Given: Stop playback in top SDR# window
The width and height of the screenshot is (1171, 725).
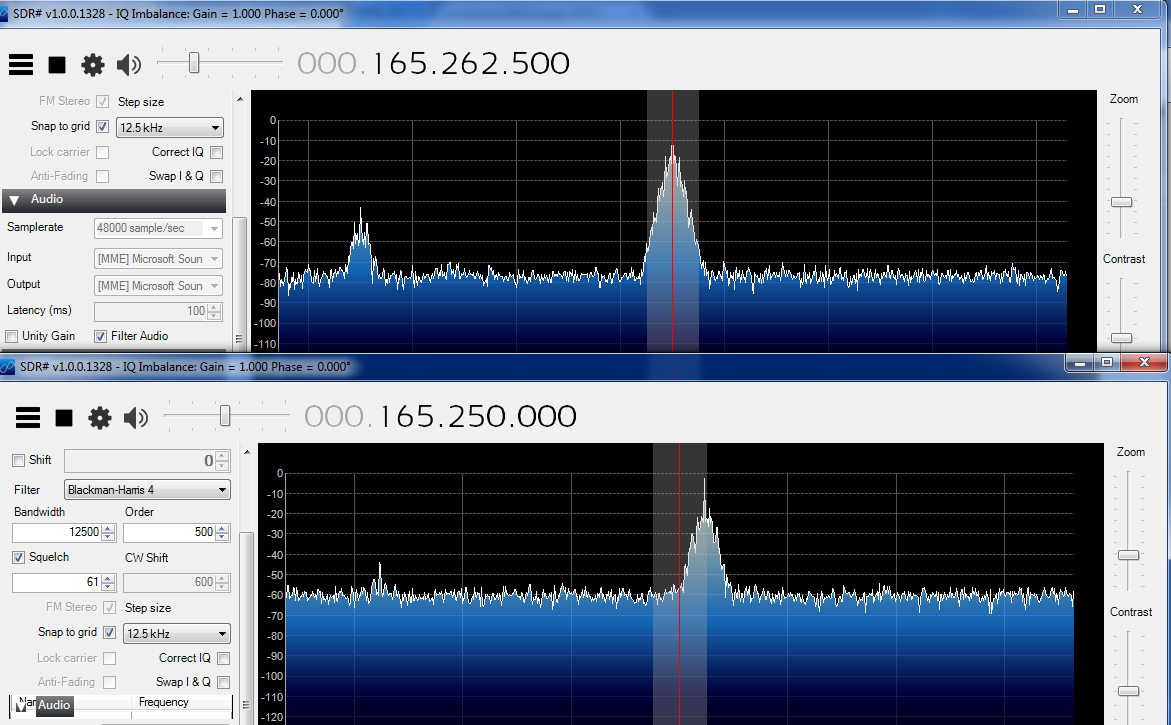Looking at the screenshot, I should [57, 65].
